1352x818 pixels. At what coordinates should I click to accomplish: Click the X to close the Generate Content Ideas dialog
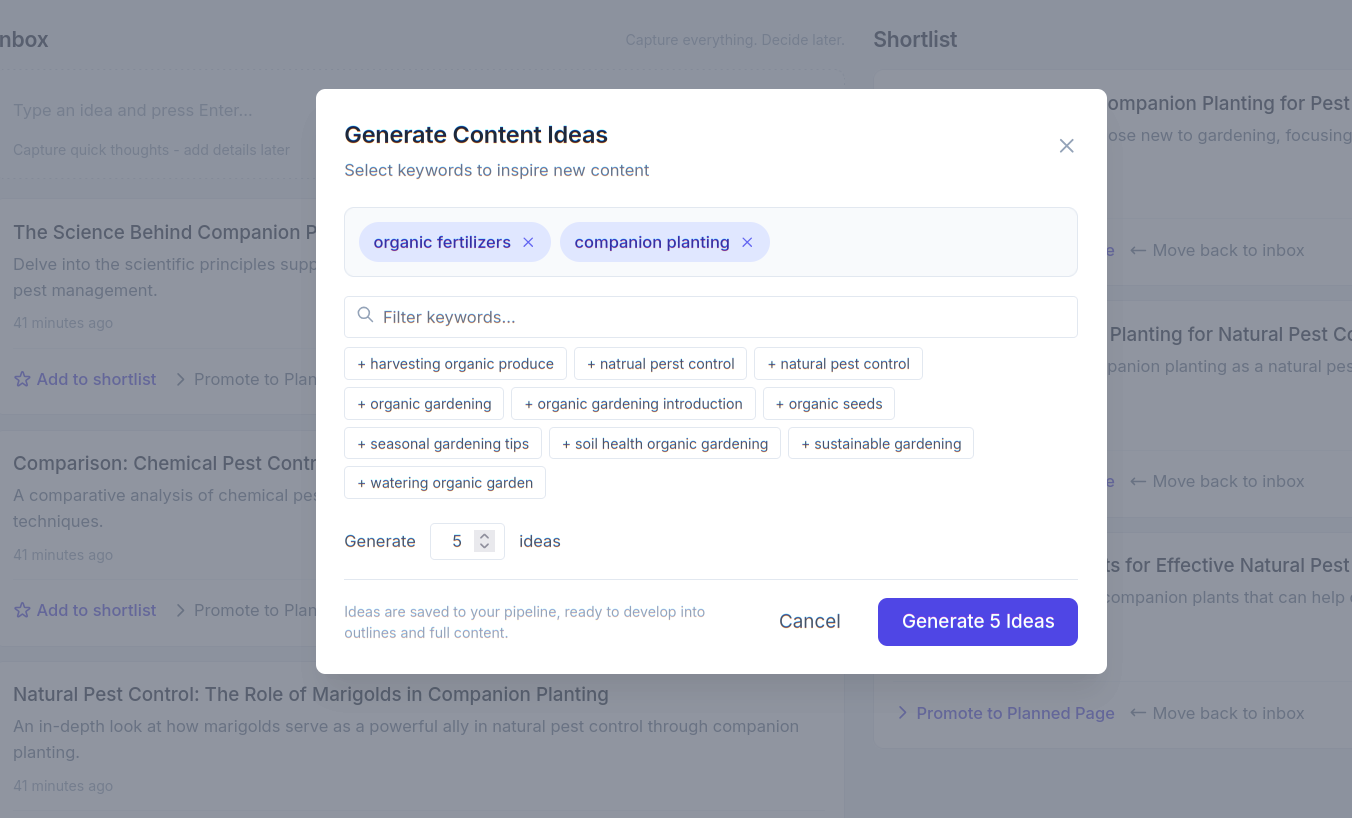tap(1066, 145)
